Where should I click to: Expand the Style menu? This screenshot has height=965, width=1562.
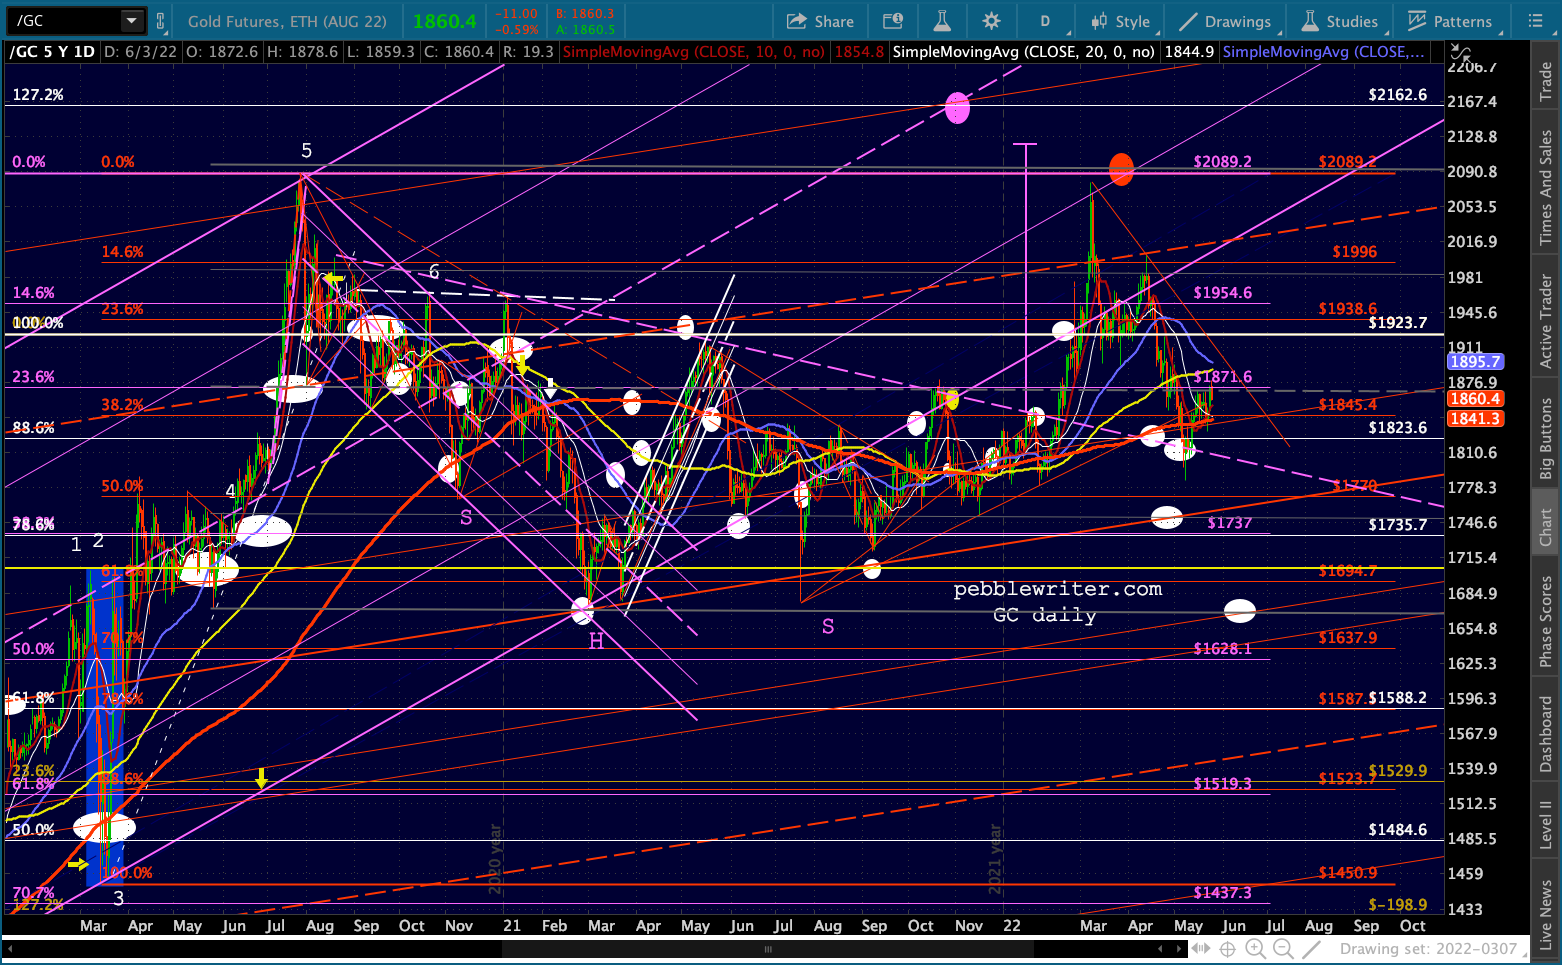coord(1121,21)
